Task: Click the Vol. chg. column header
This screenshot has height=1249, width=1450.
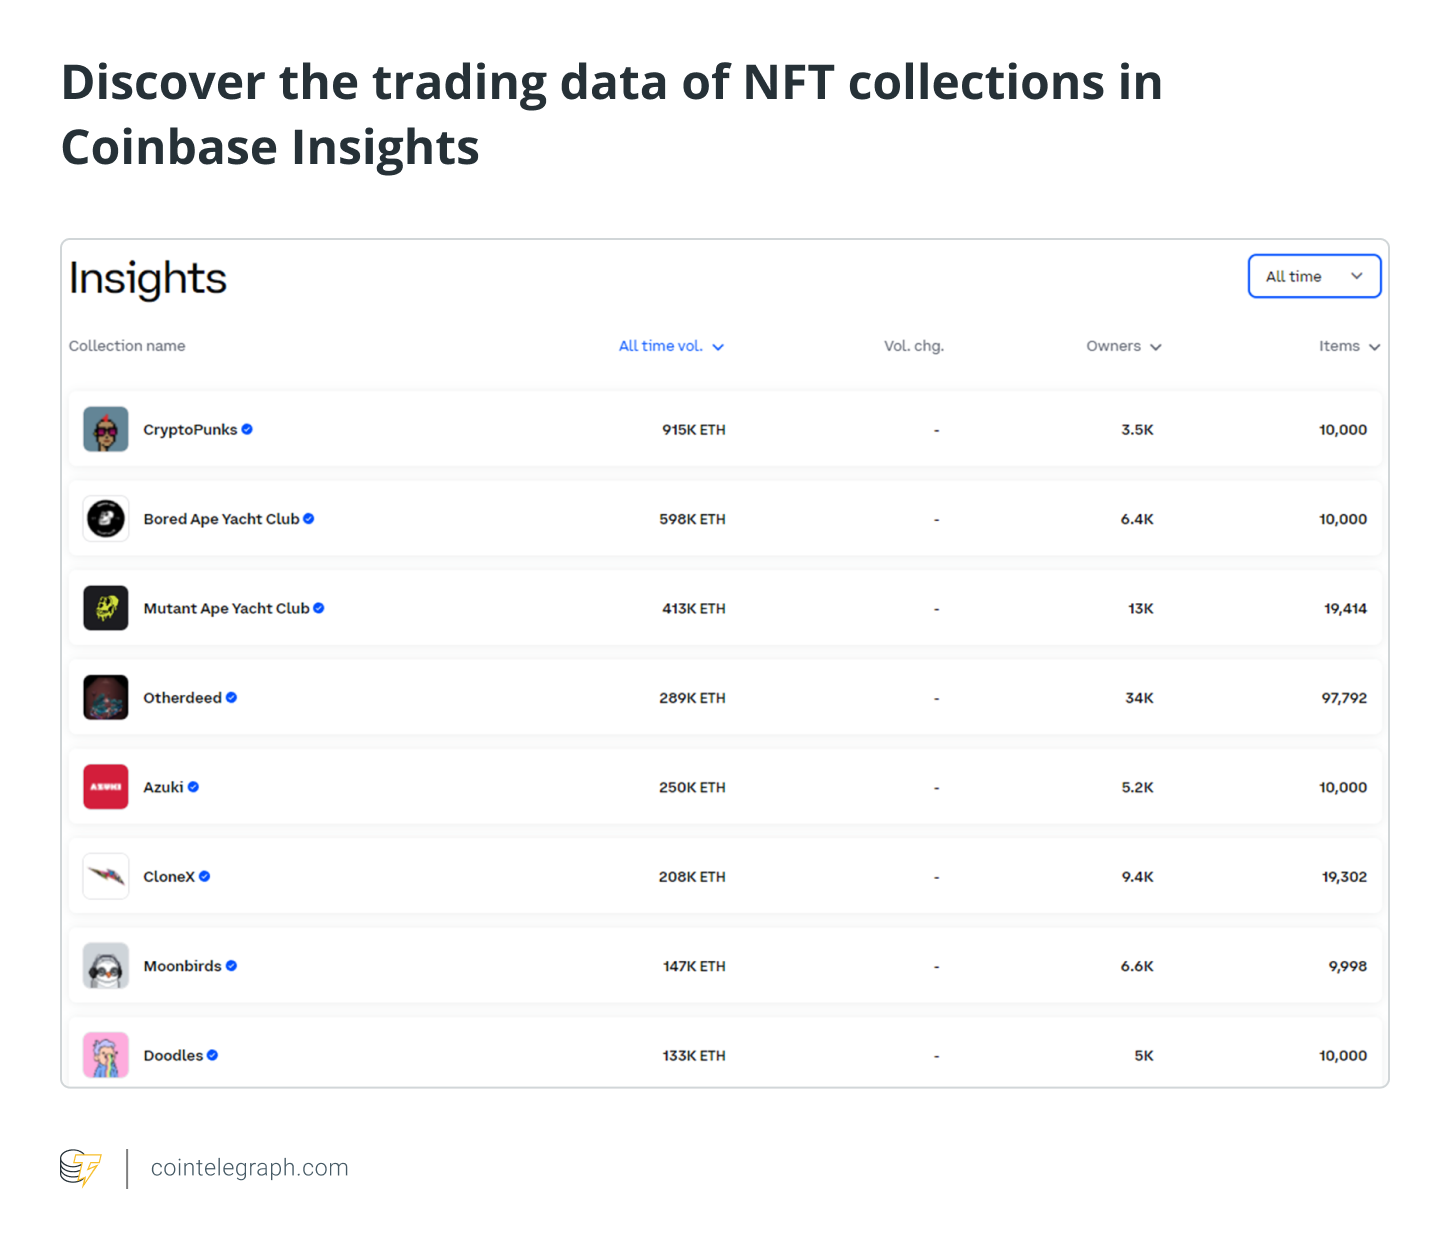Action: (913, 346)
